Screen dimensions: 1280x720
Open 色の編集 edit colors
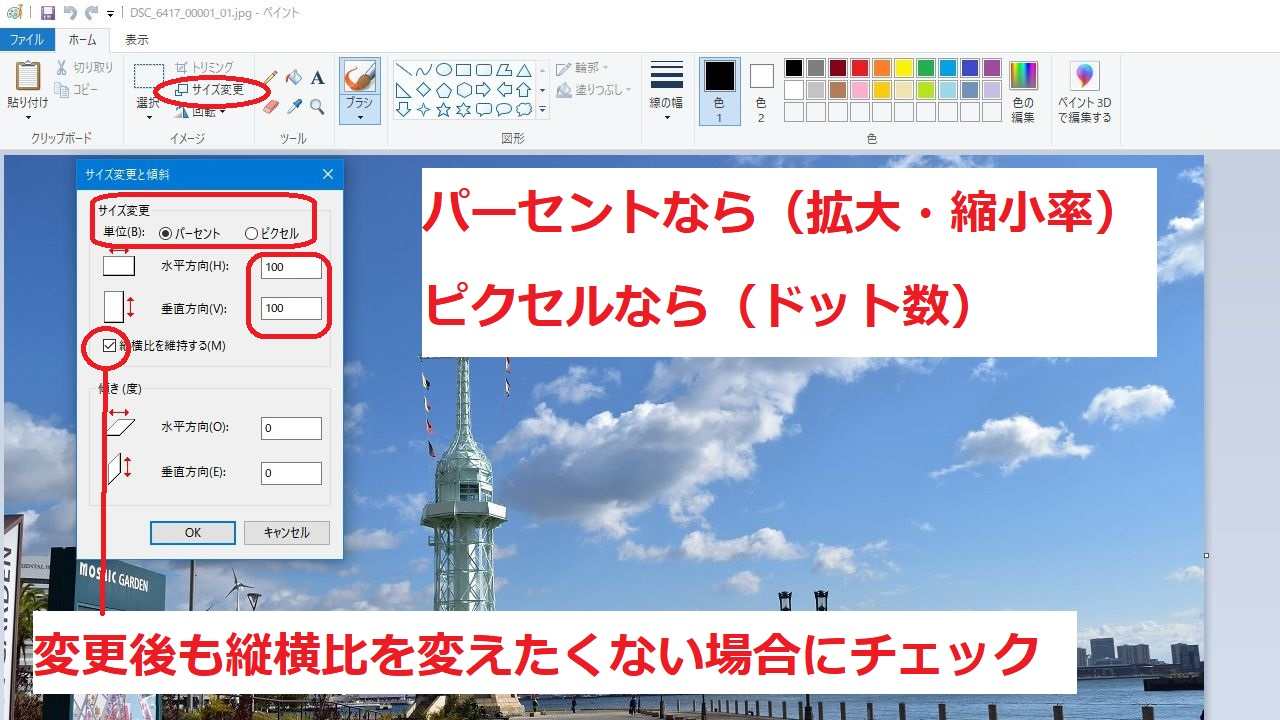(1023, 91)
